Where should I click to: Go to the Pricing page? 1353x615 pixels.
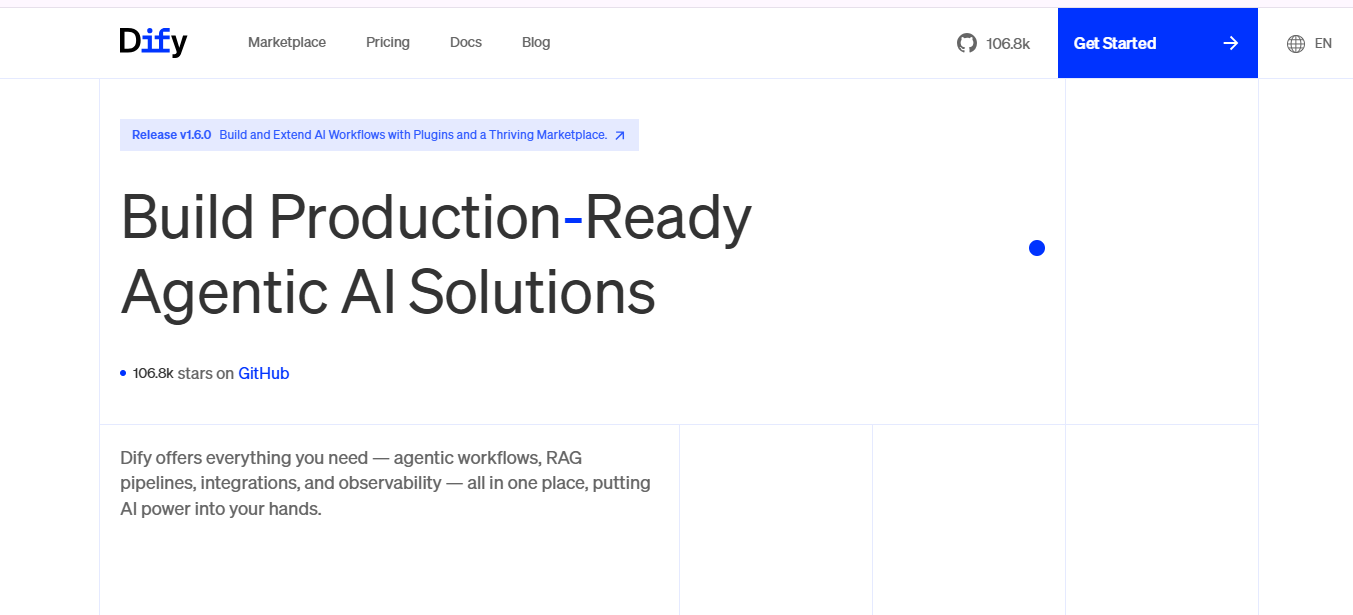click(x=388, y=42)
